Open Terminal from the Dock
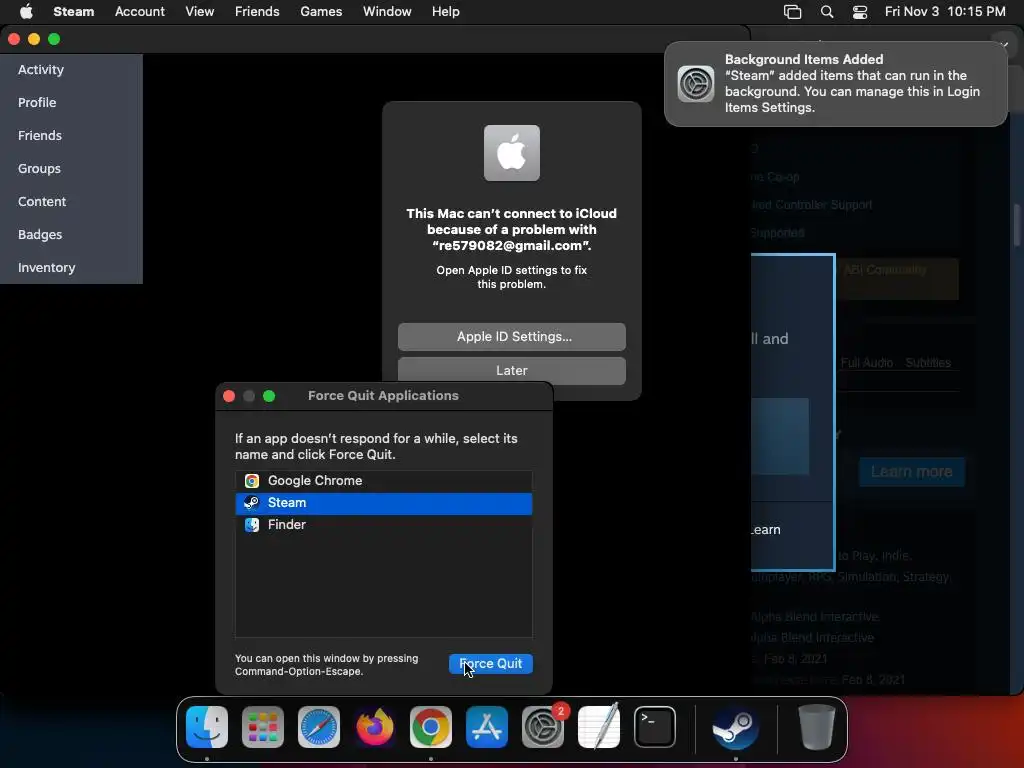This screenshot has height=768, width=1024. point(654,727)
